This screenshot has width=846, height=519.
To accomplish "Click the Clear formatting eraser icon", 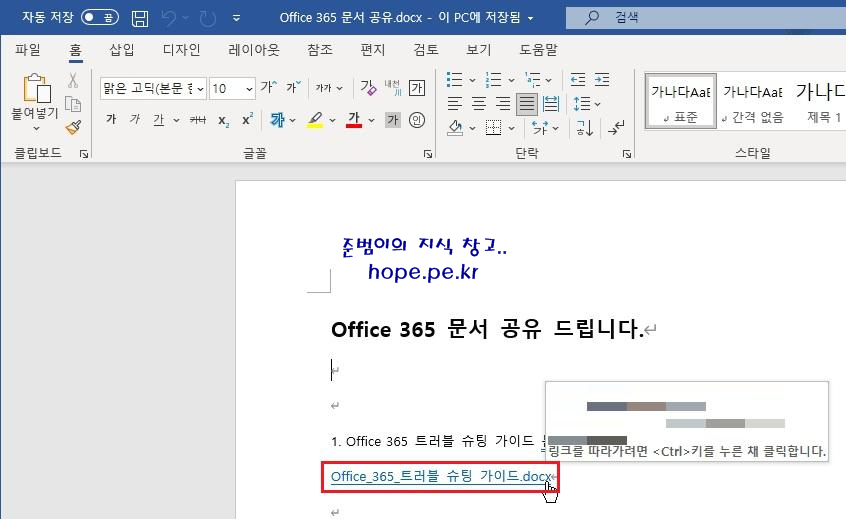I will [x=368, y=87].
